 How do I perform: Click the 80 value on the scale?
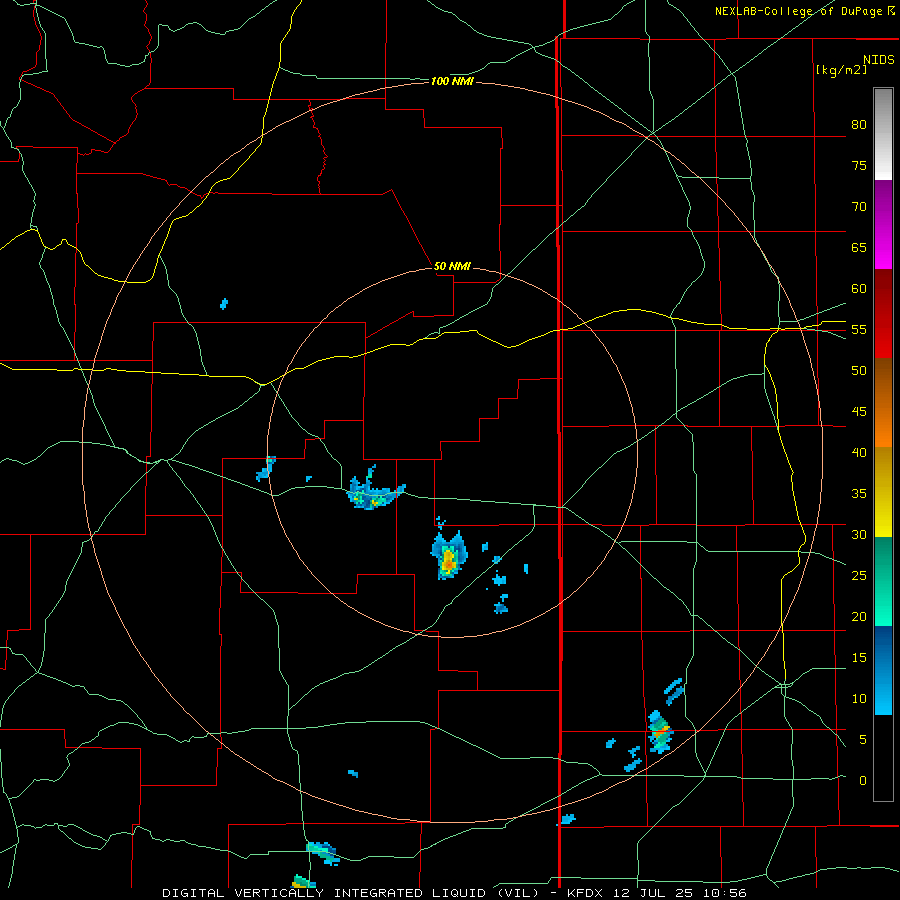859,125
